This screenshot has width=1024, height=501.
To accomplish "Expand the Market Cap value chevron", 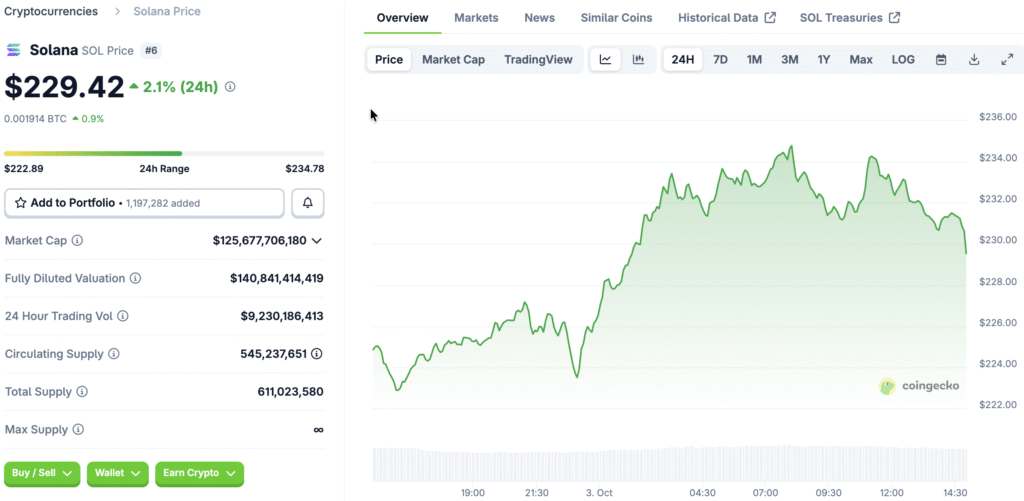I will click(x=317, y=241).
